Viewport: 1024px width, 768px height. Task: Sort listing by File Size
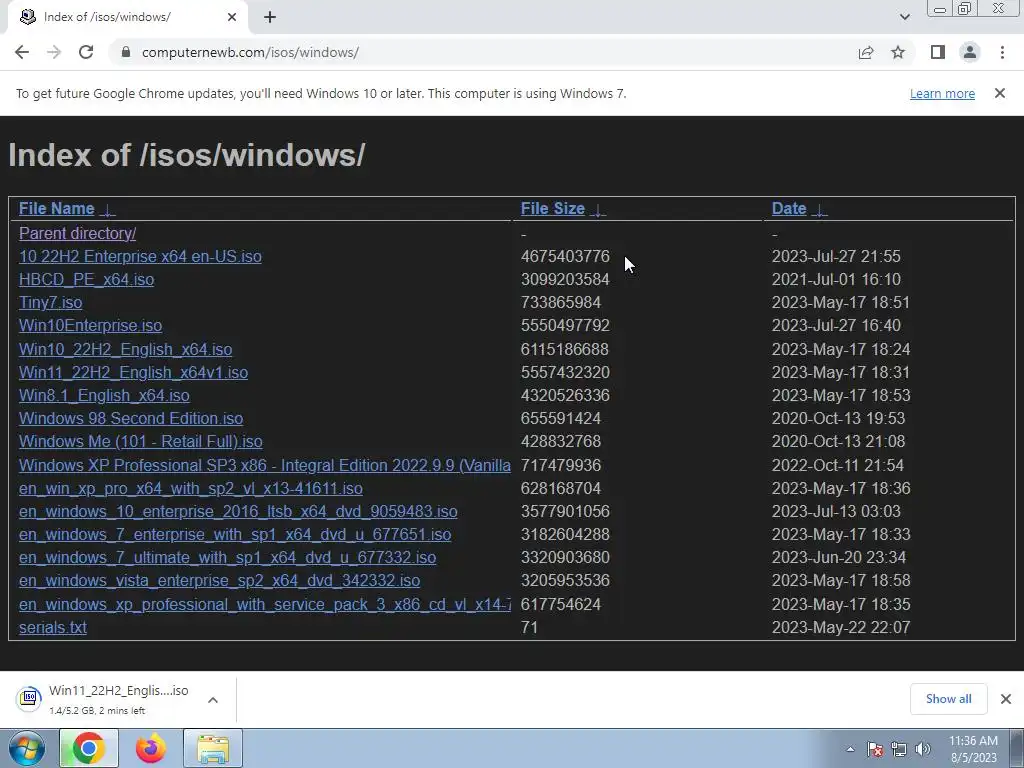552,208
